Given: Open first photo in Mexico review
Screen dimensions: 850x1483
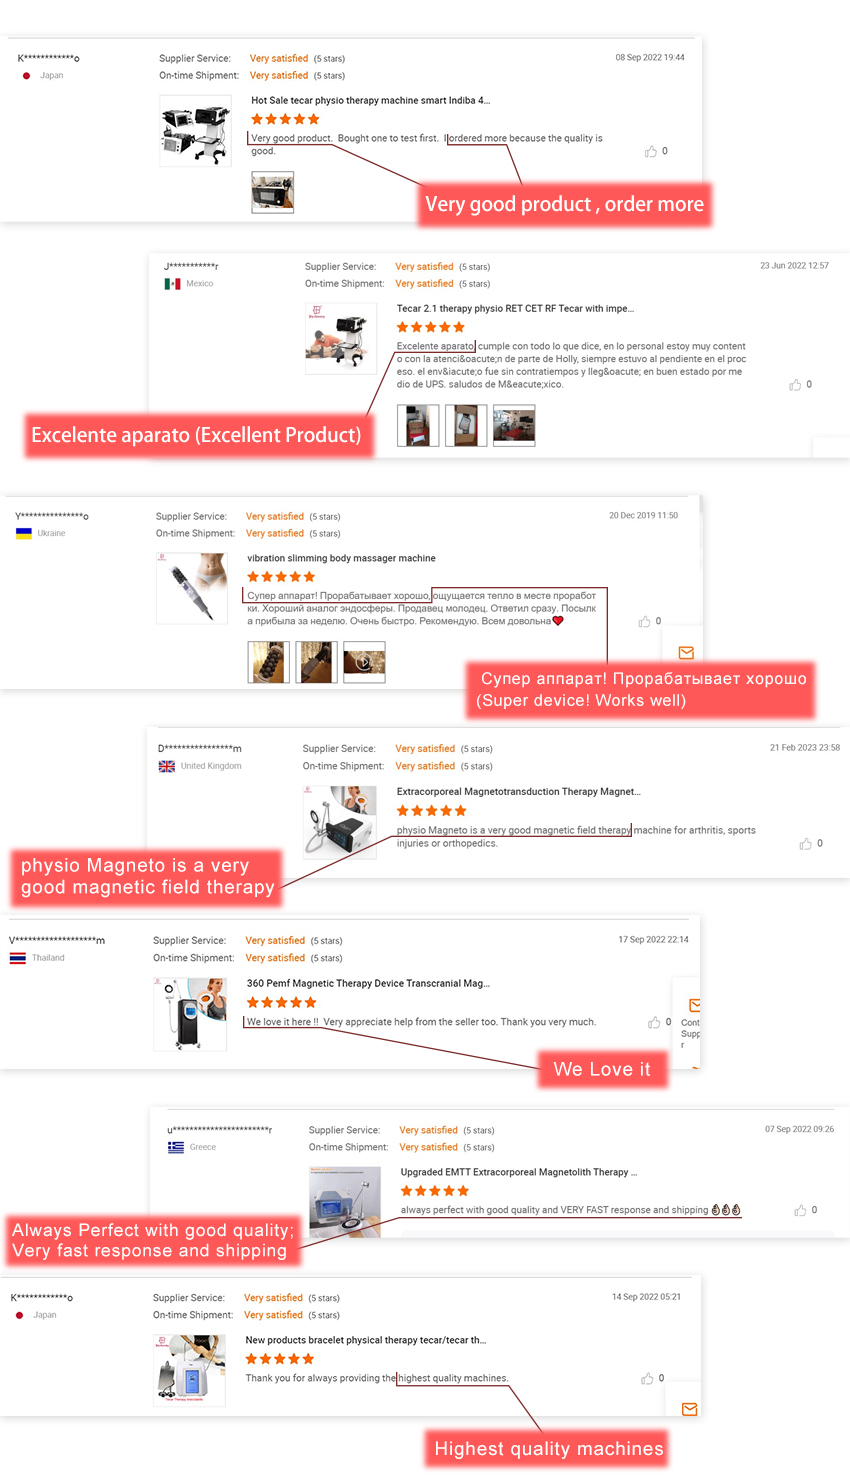Looking at the screenshot, I should [x=418, y=425].
